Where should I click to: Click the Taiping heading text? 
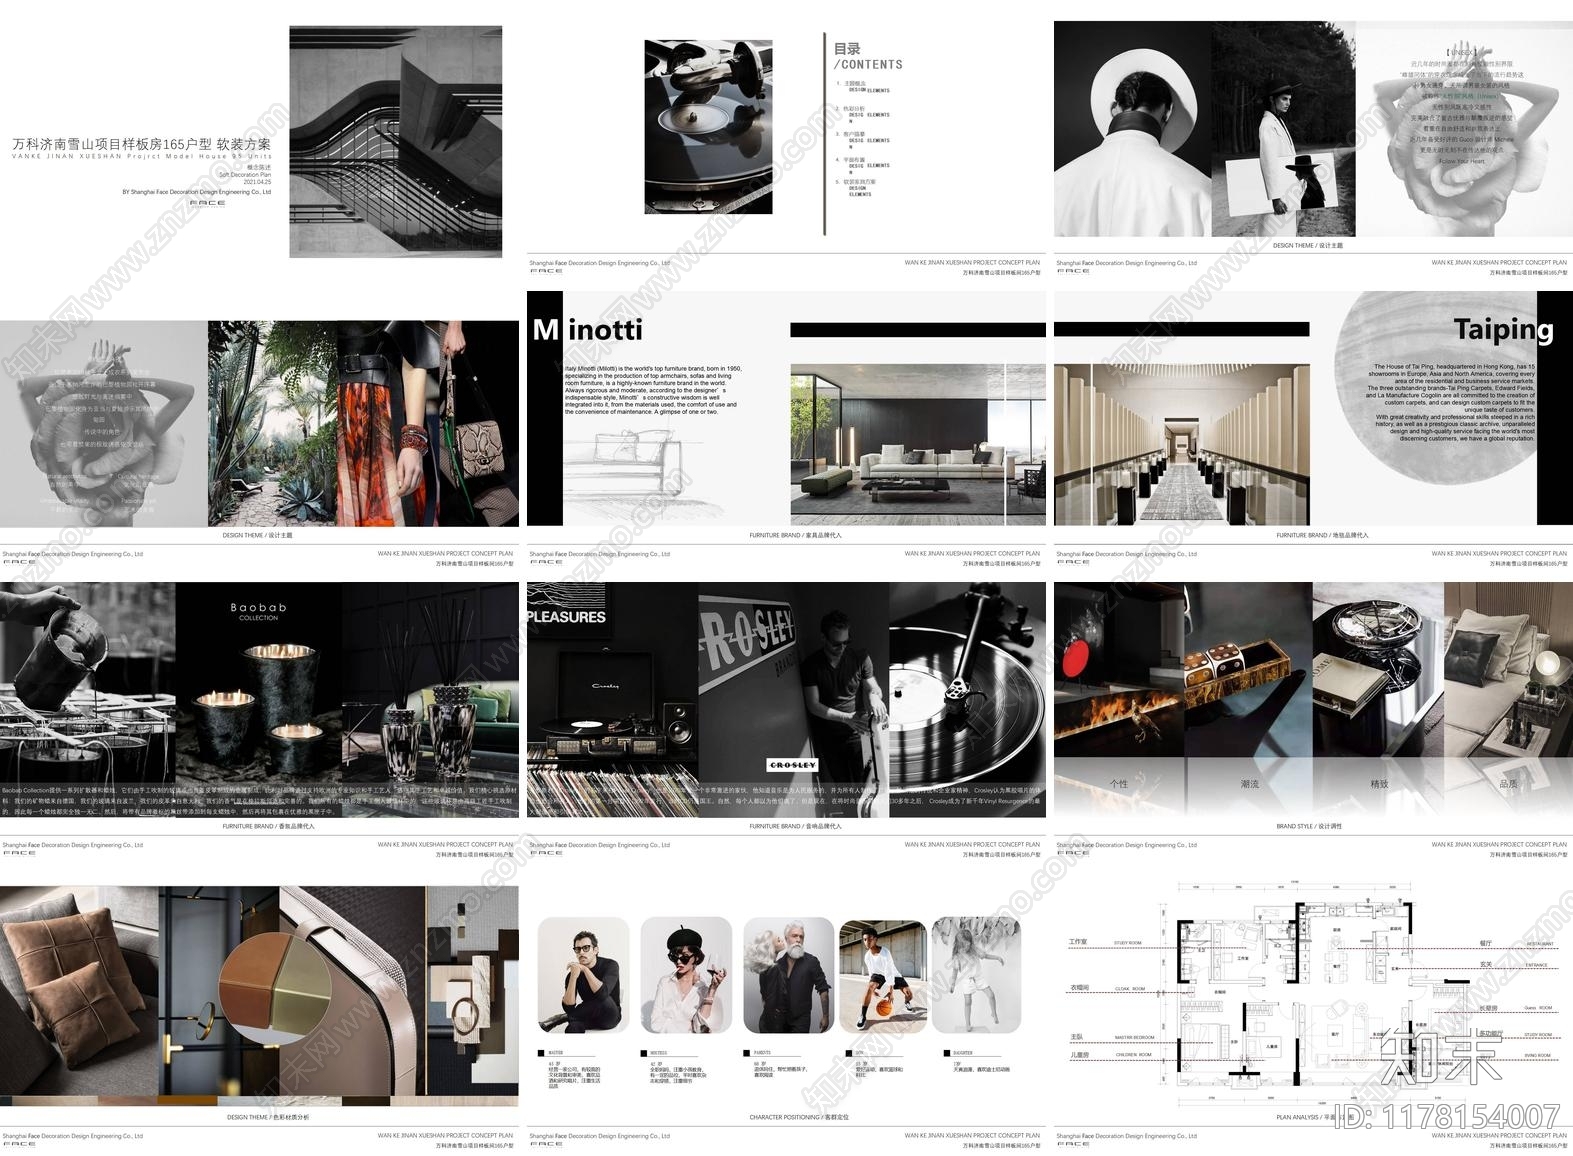[1503, 329]
